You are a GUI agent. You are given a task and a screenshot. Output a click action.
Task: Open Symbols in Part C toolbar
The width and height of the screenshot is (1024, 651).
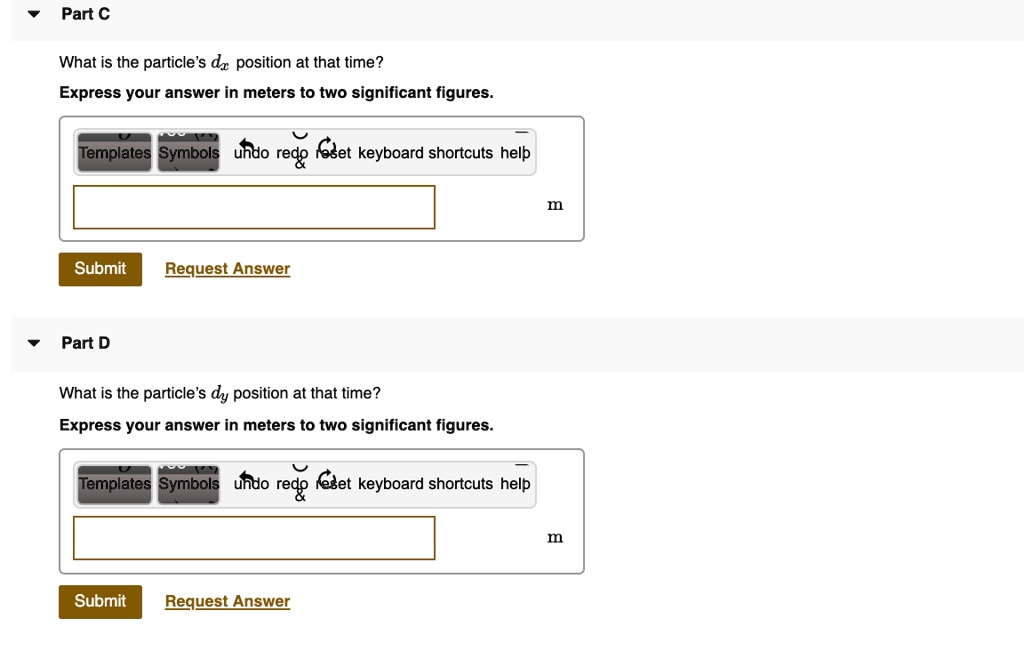click(189, 153)
